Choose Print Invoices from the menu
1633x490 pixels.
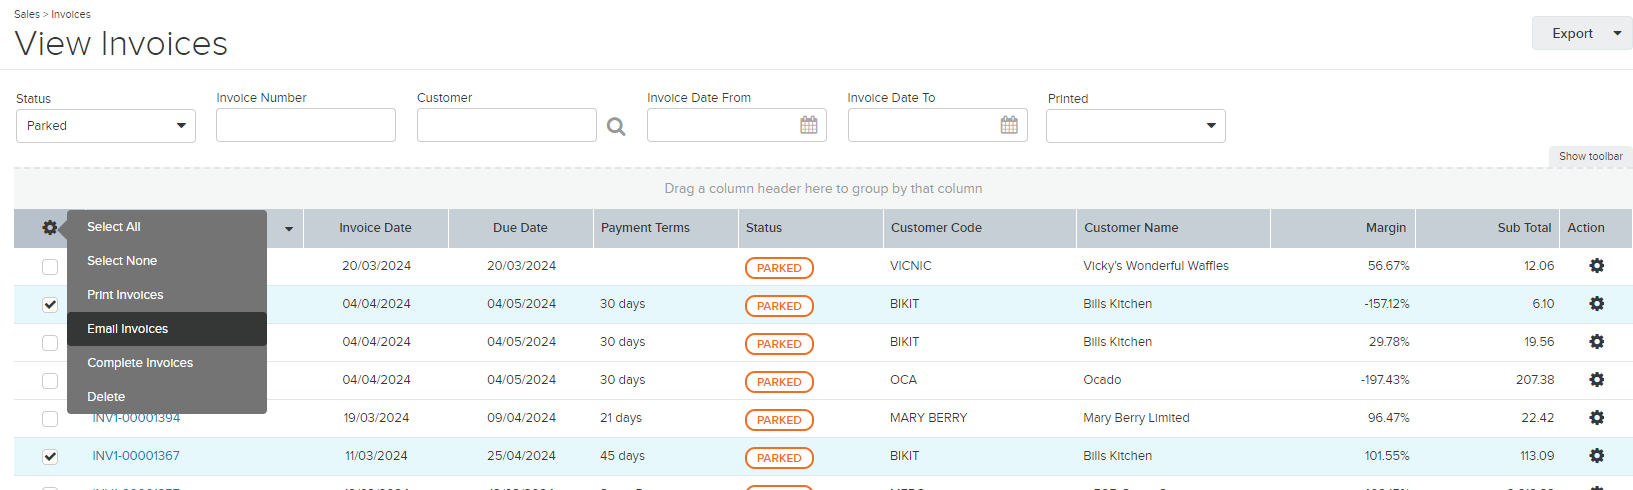tap(167, 295)
